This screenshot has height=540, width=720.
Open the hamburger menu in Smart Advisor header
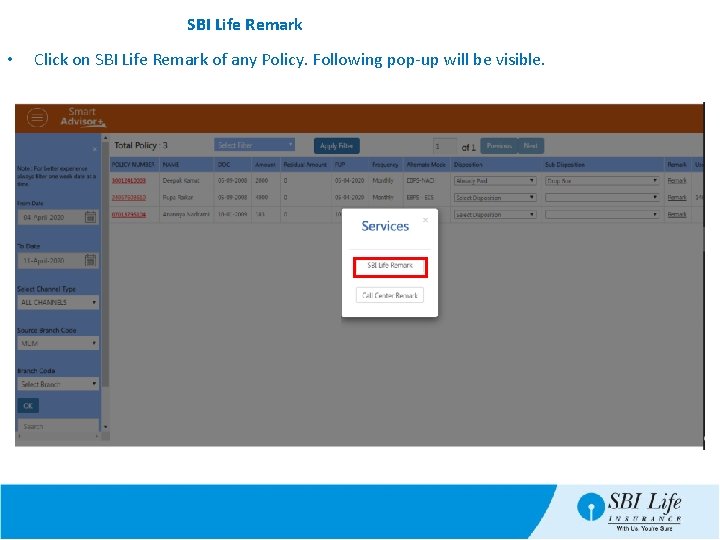[x=37, y=118]
